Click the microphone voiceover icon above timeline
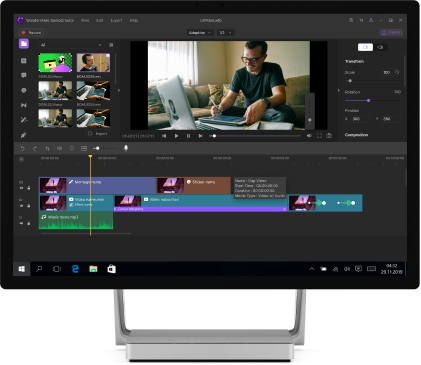Image resolution: width=421 pixels, height=365 pixels. (x=126, y=148)
